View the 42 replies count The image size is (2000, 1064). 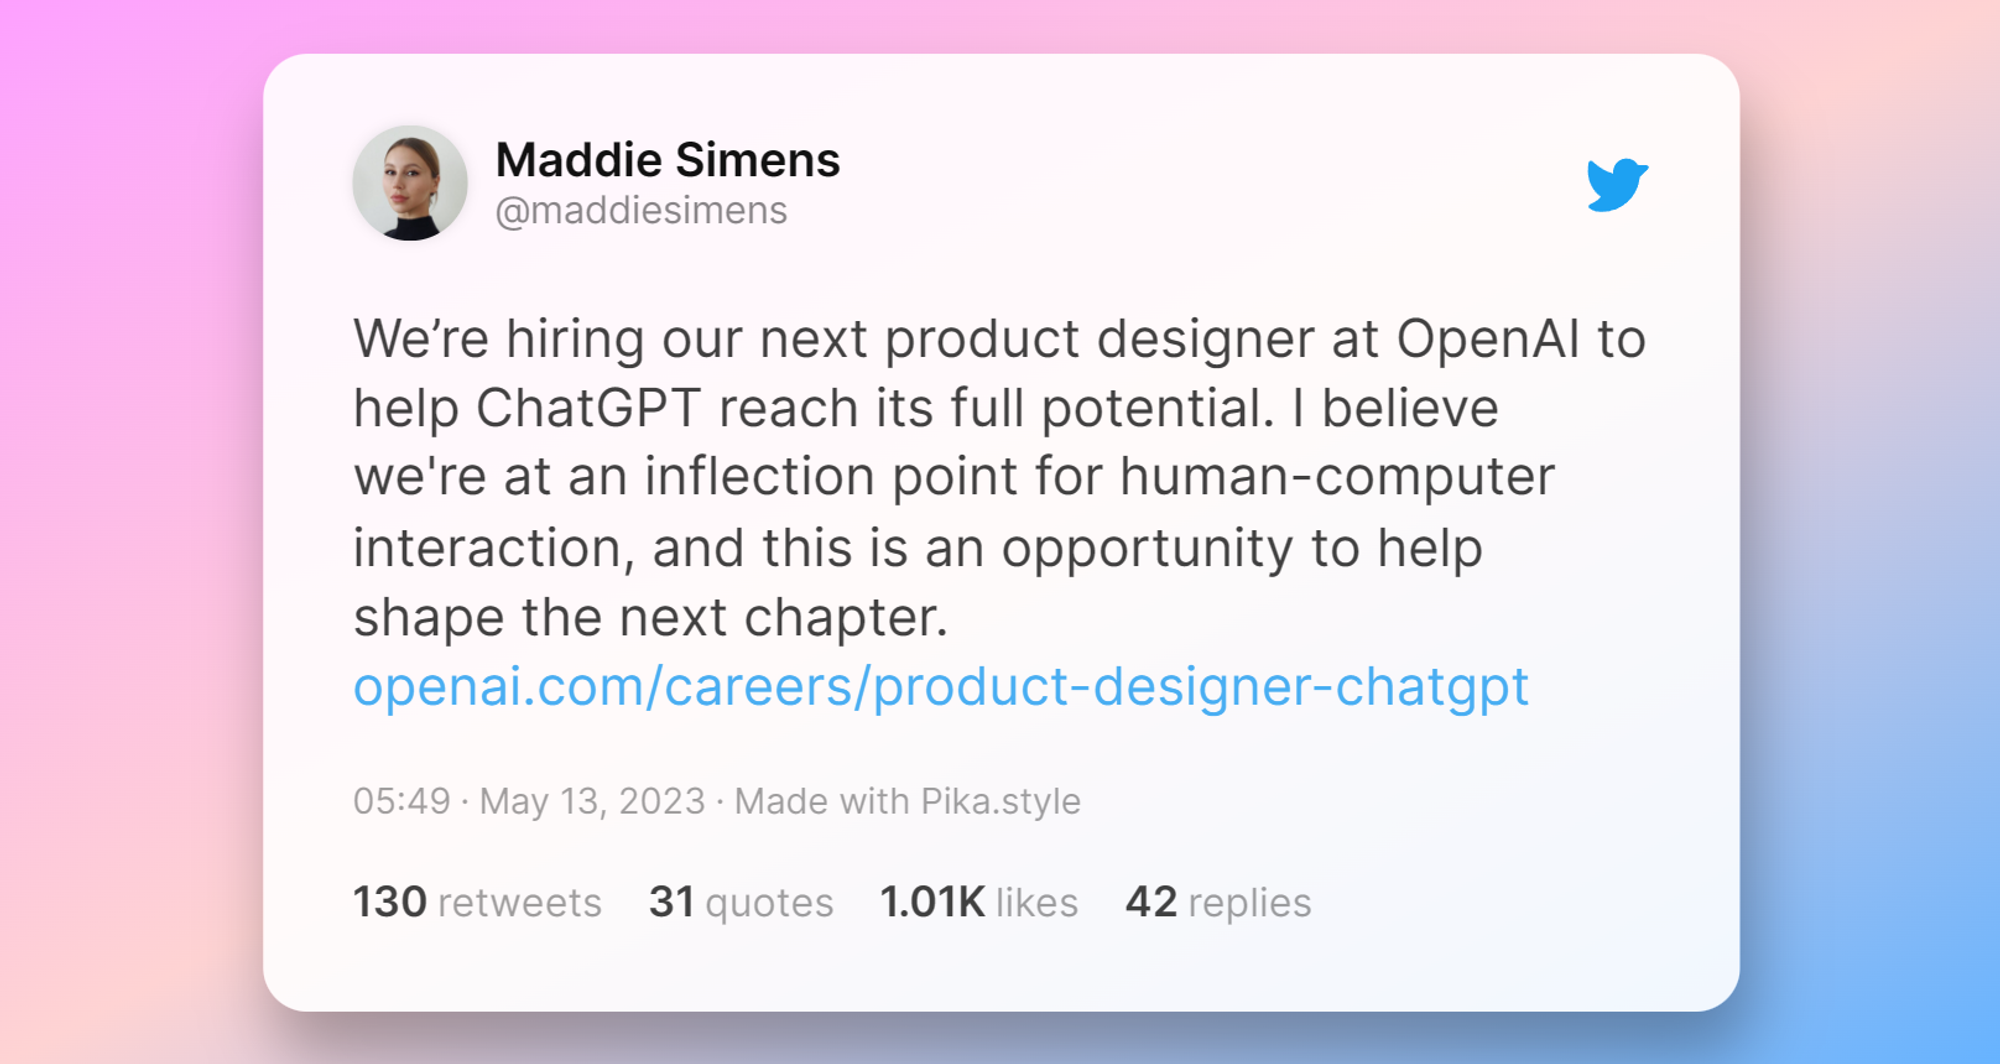click(1218, 902)
